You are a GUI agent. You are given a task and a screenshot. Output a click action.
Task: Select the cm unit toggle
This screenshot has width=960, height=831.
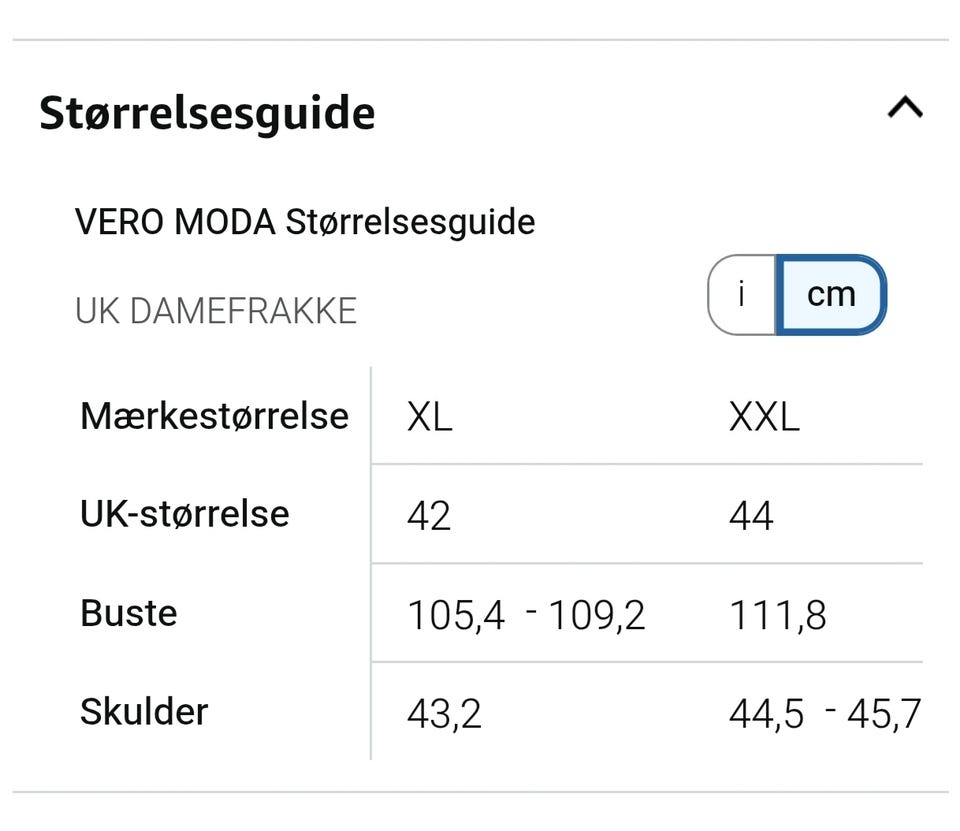point(831,294)
